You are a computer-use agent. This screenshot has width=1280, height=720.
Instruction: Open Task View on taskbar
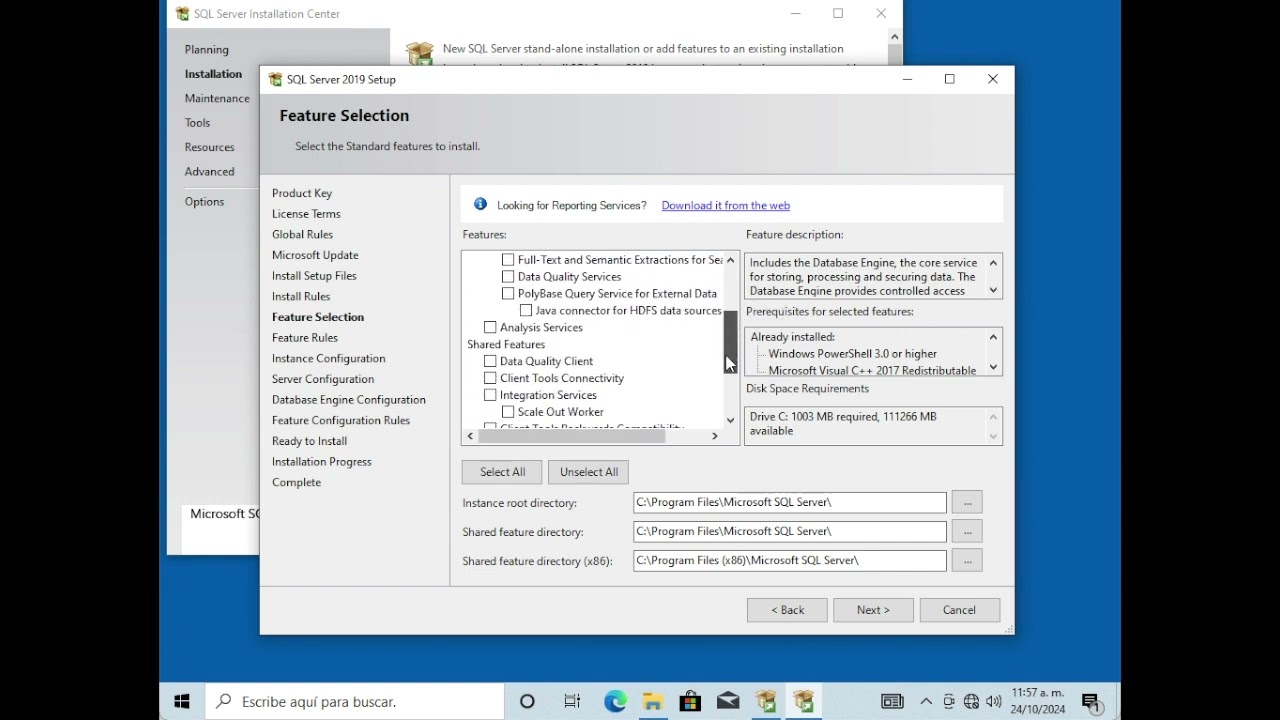coord(572,702)
